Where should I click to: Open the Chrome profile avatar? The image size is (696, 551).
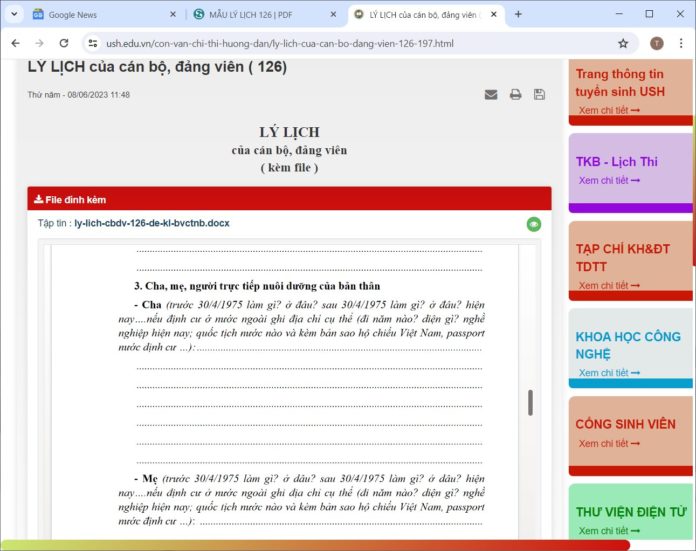tap(656, 44)
